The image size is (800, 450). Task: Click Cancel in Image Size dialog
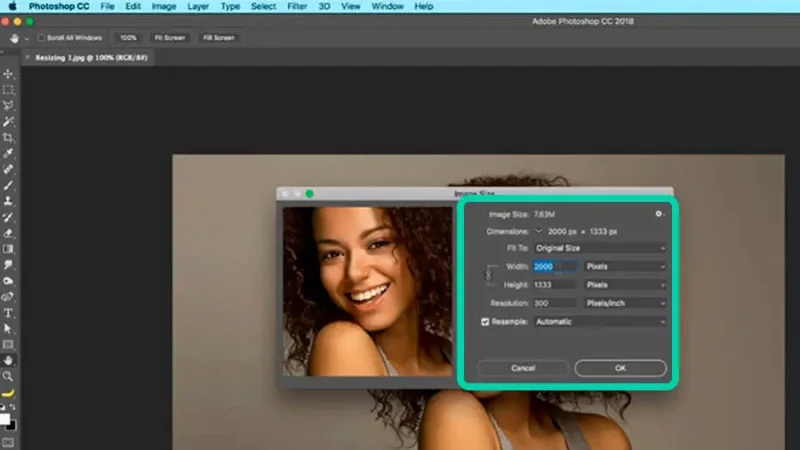click(x=523, y=368)
